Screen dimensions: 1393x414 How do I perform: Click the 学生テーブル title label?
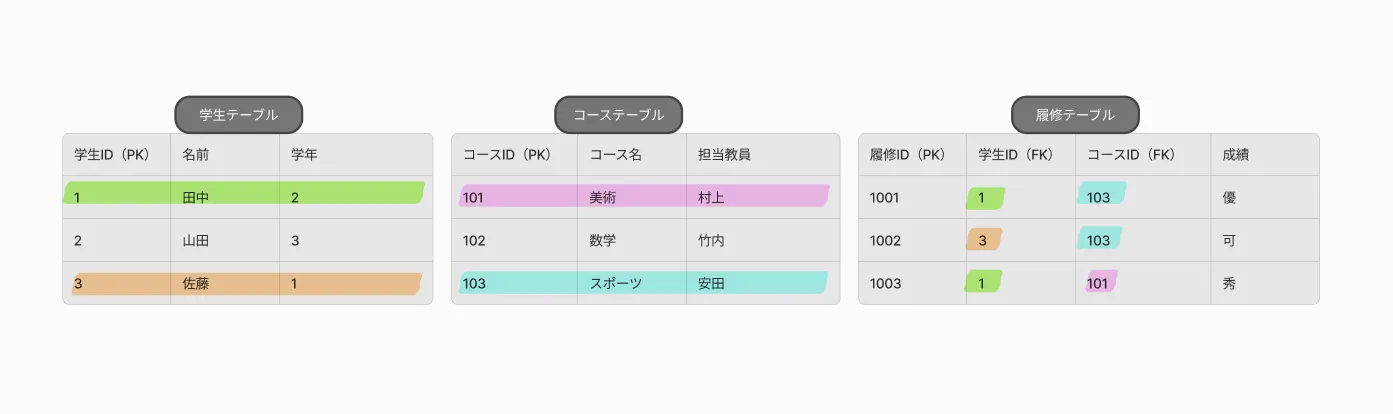coord(238,115)
